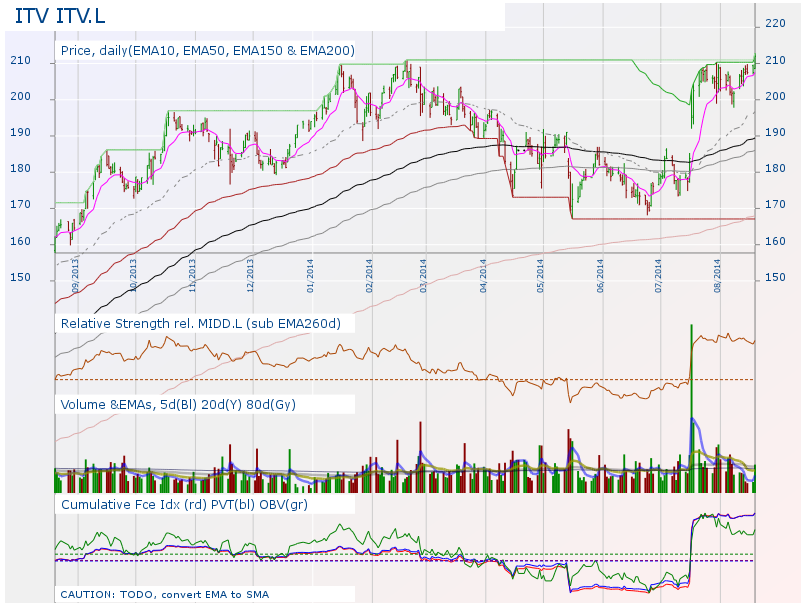The width and height of the screenshot is (801, 603).
Task: Click the tallest green volume spike bar
Action: (691, 408)
